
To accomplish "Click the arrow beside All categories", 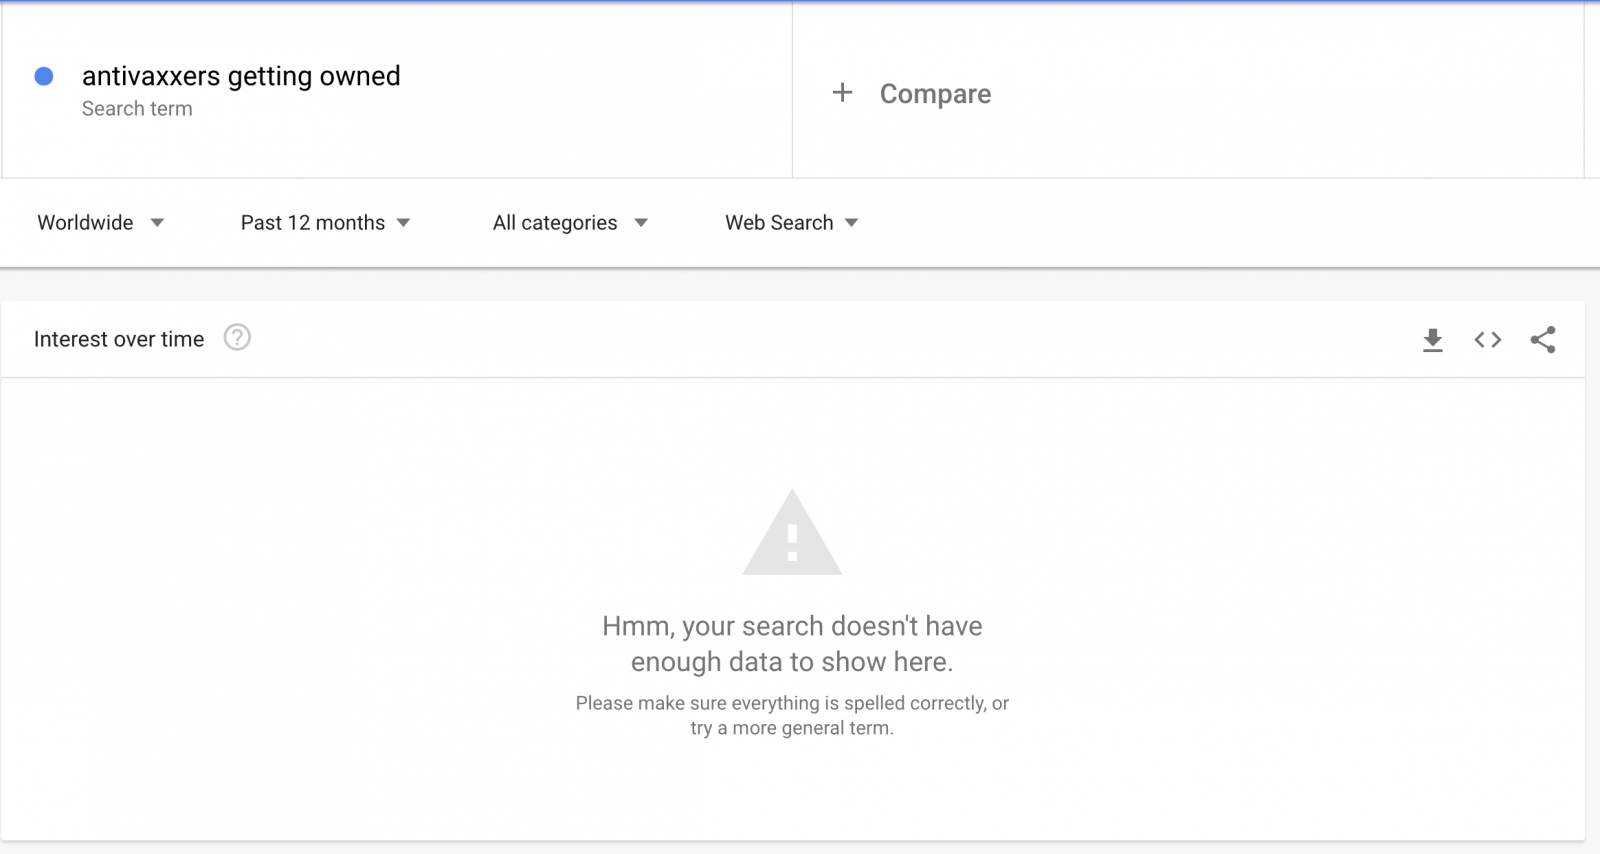I will pyautogui.click(x=641, y=223).
